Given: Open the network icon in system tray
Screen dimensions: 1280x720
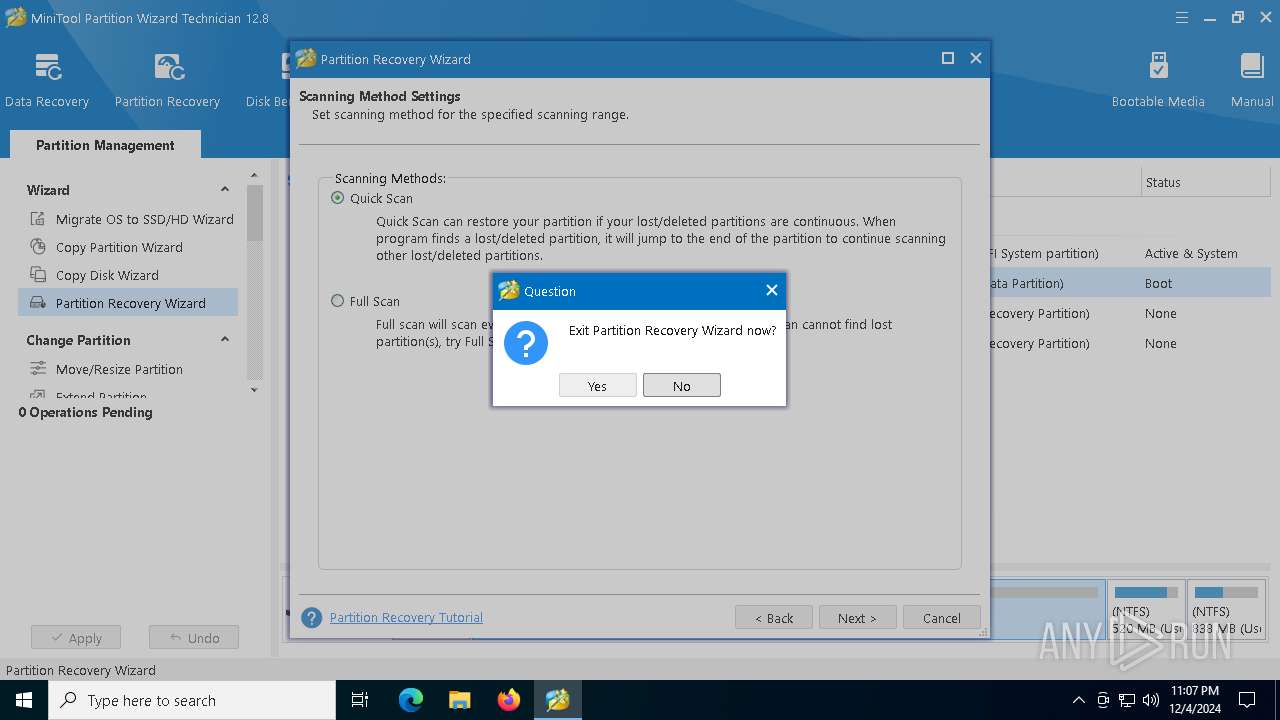Looking at the screenshot, I should point(1127,700).
